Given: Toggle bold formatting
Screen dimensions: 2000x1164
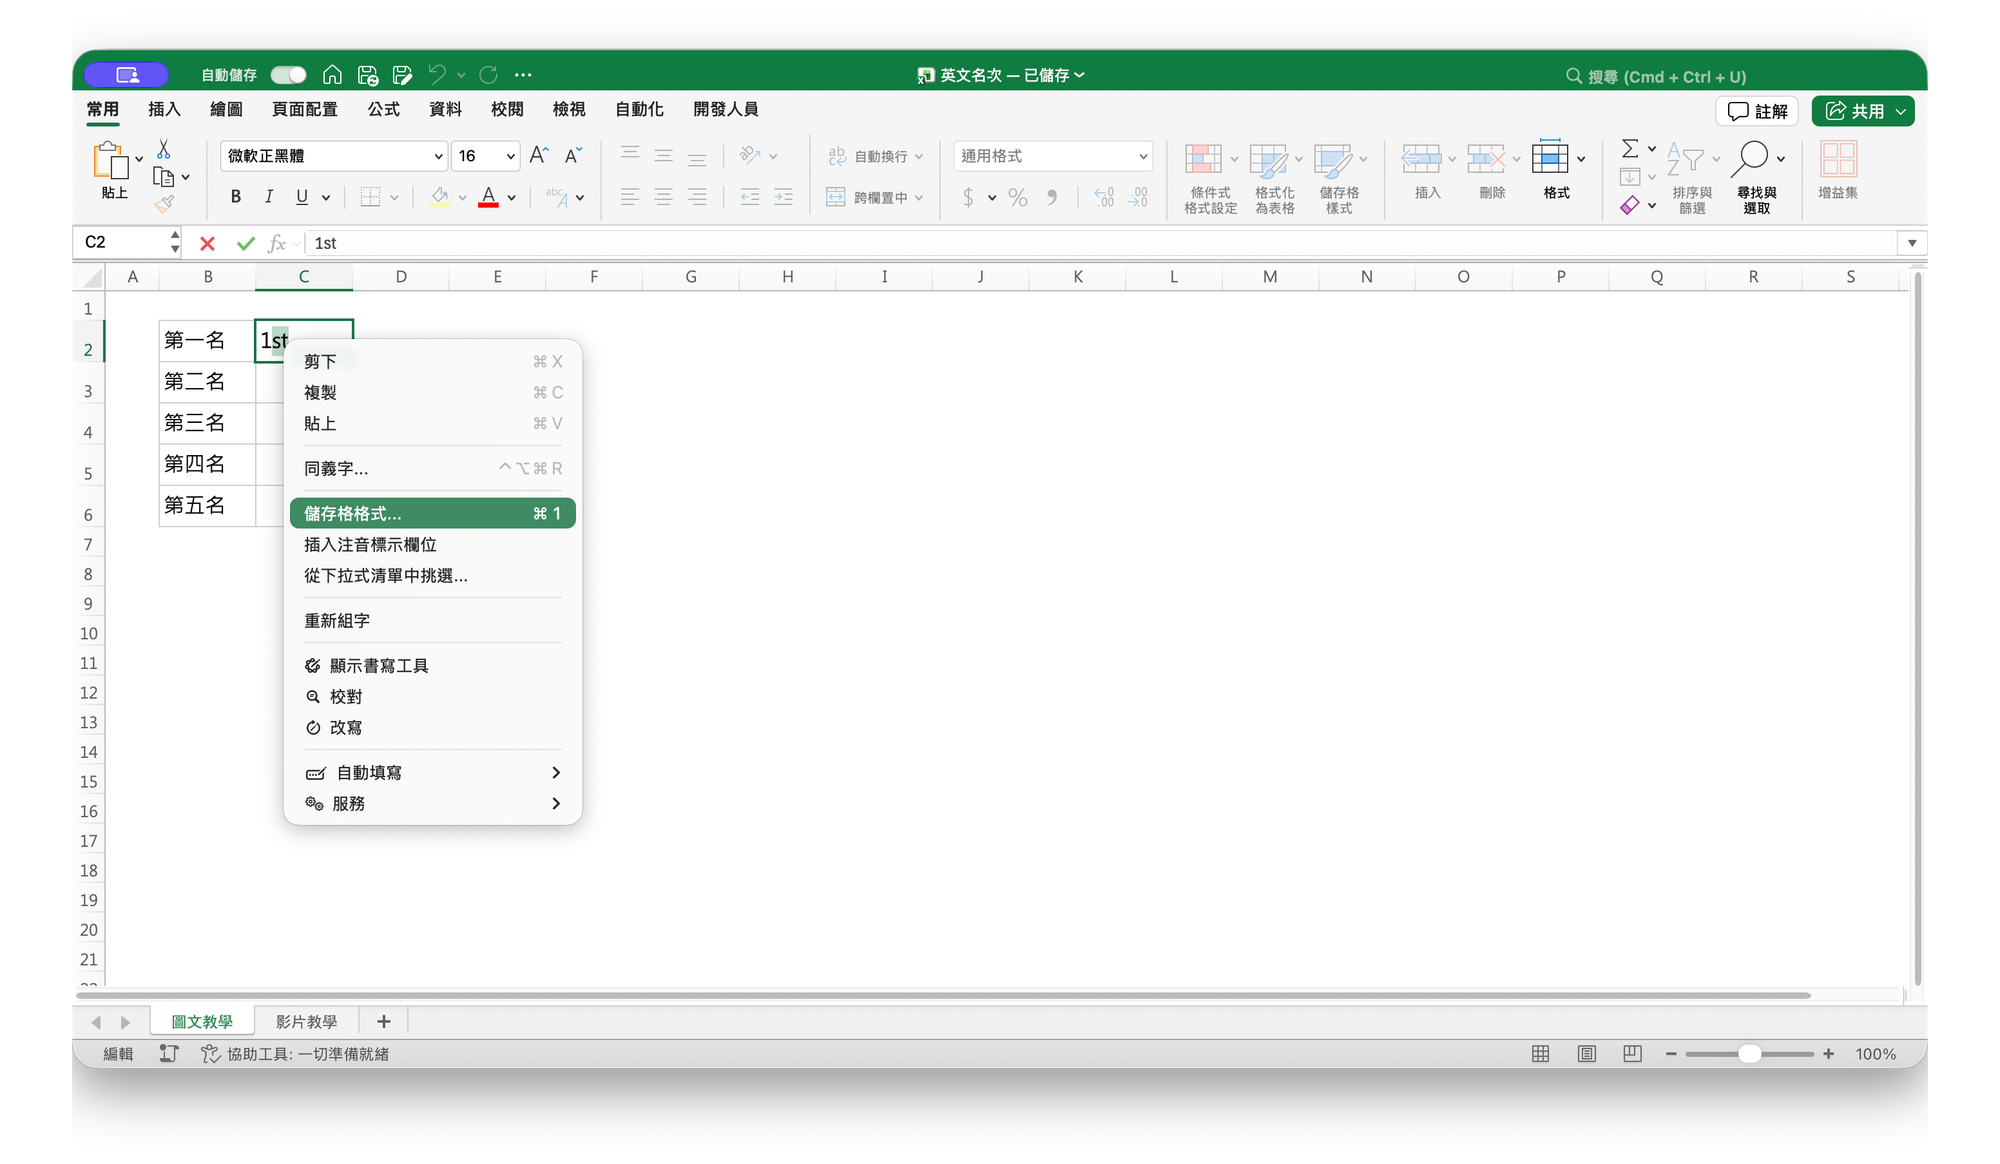Looking at the screenshot, I should pyautogui.click(x=236, y=197).
